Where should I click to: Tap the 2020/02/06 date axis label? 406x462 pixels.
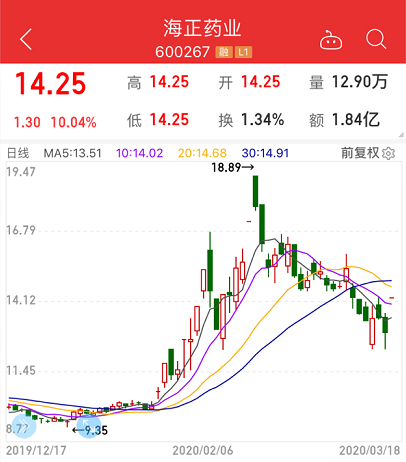(x=203, y=451)
